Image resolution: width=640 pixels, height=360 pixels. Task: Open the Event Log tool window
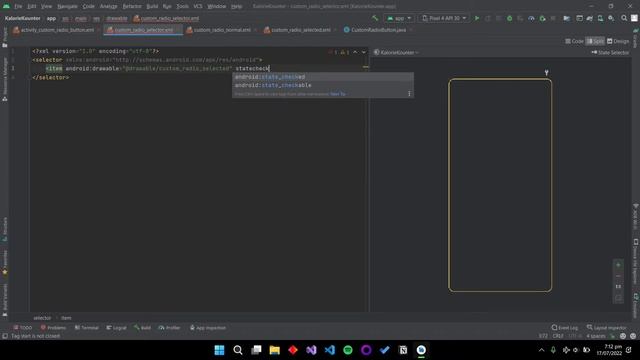[565, 327]
